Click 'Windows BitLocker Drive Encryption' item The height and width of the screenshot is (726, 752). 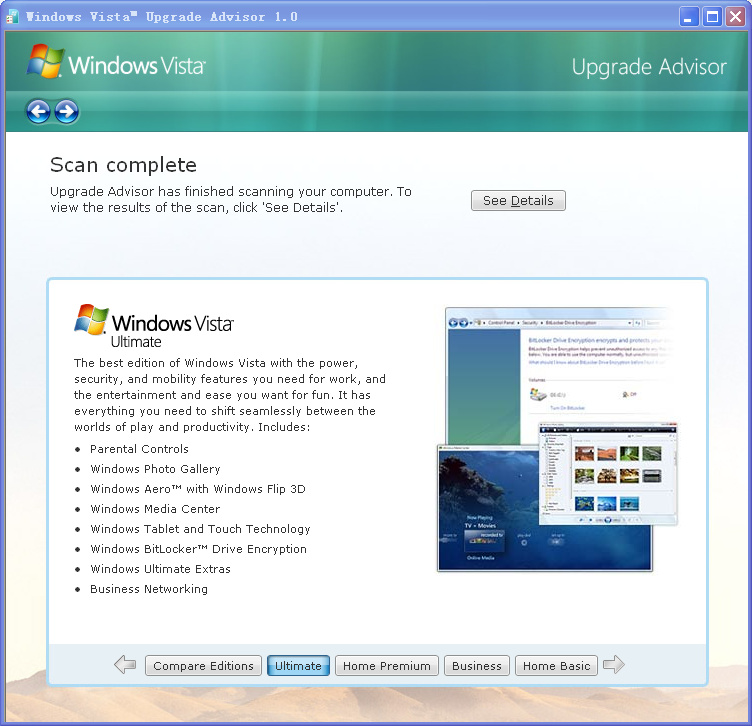[199, 549]
